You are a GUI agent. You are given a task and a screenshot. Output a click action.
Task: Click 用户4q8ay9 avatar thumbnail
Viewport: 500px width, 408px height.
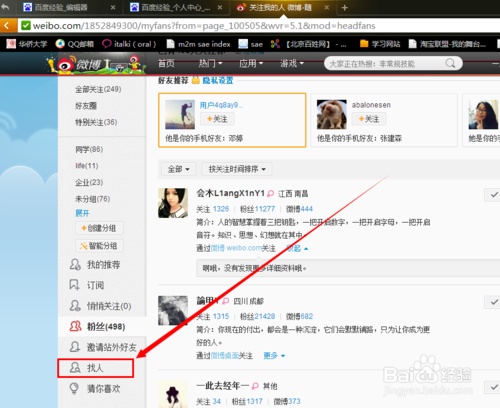(x=180, y=114)
